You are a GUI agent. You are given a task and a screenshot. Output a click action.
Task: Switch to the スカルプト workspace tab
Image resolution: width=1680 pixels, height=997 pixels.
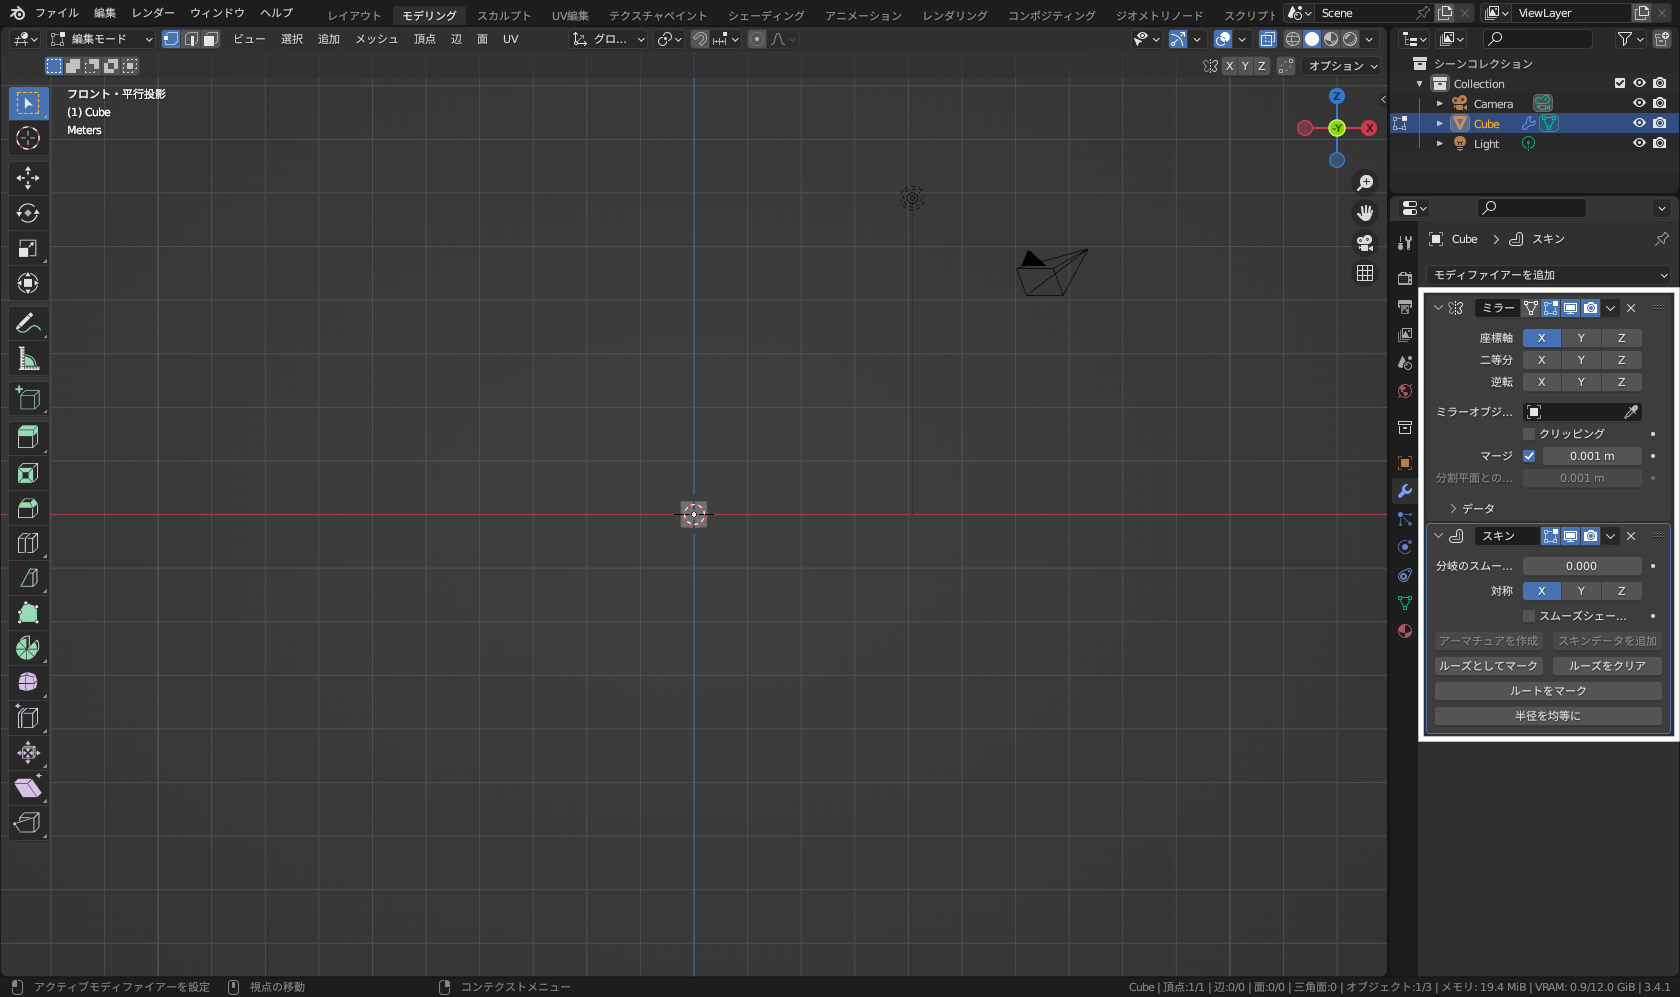coord(504,15)
